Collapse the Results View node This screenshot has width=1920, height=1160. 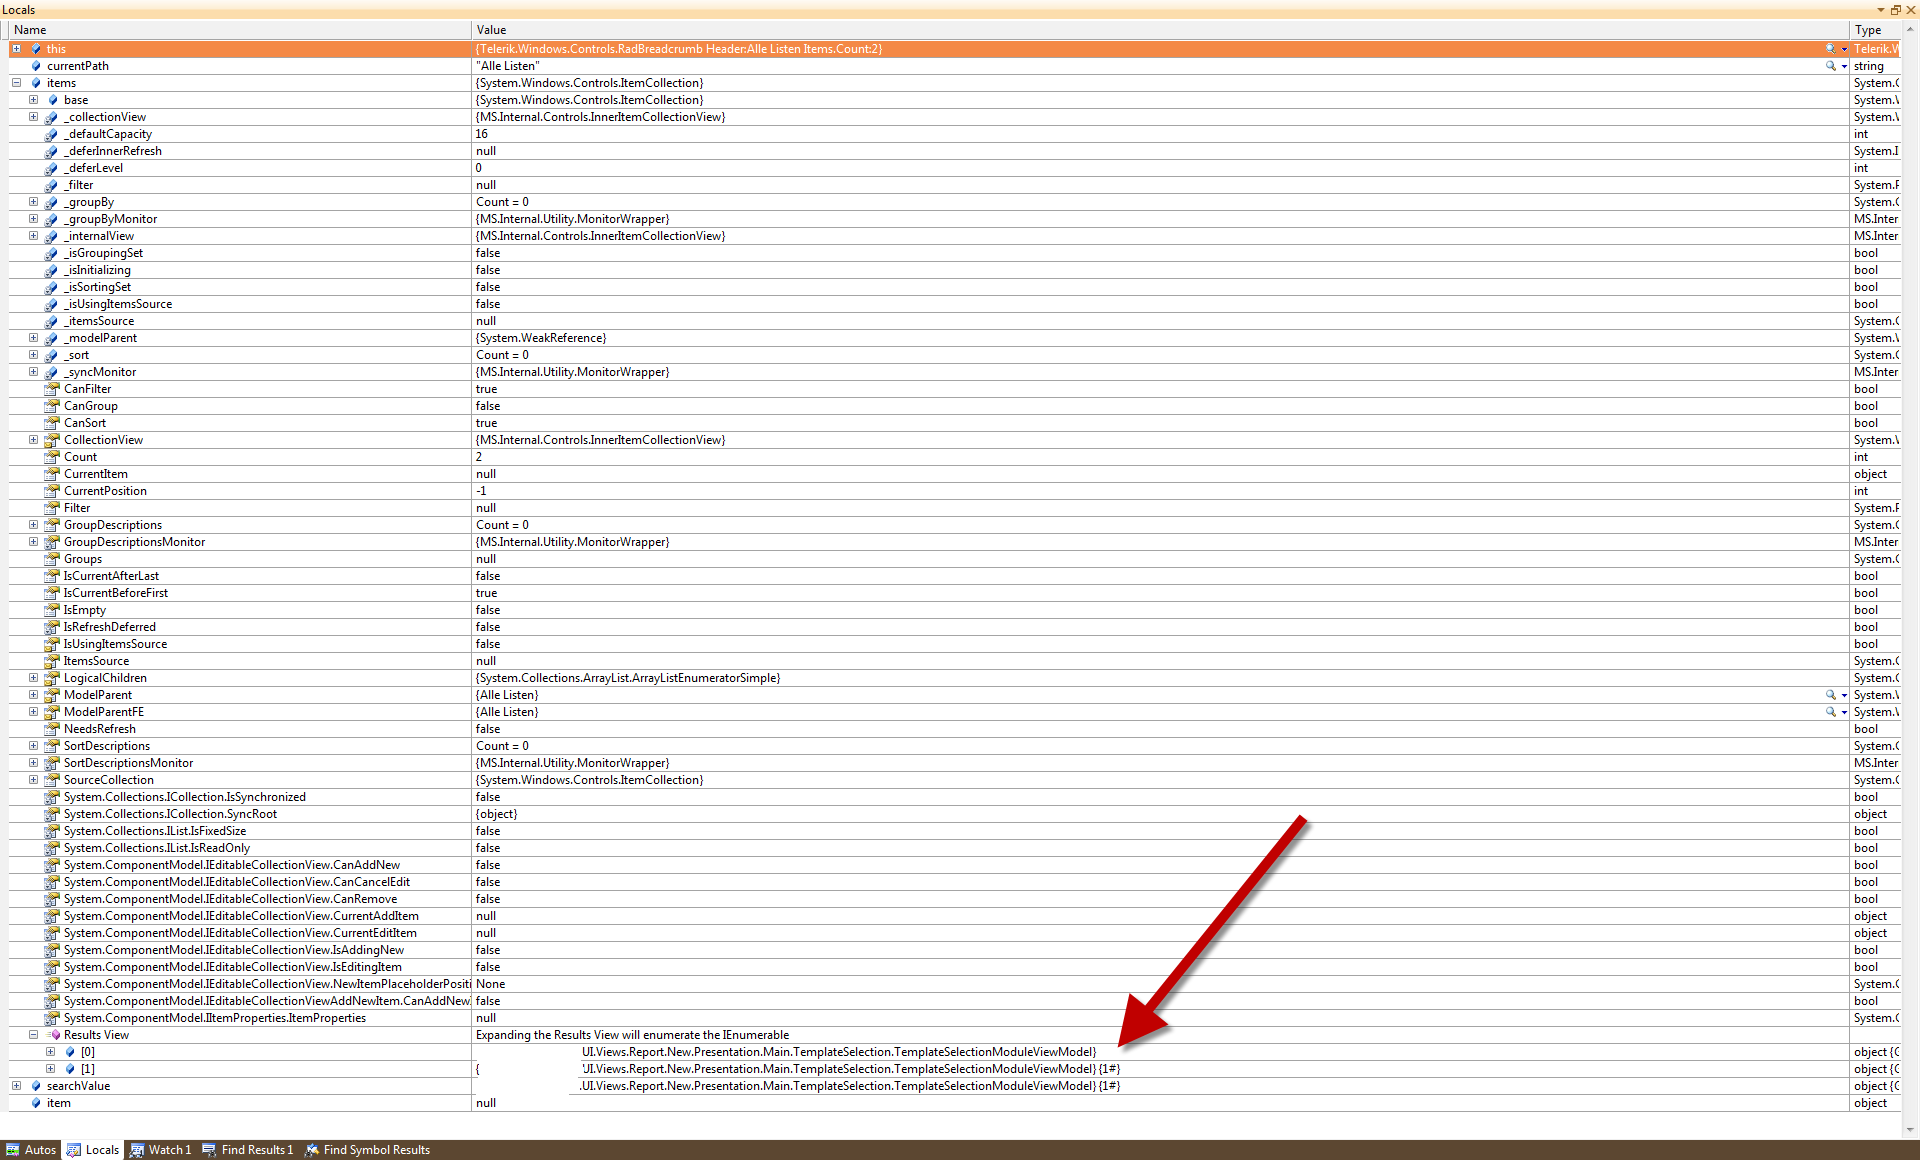pos(33,1035)
